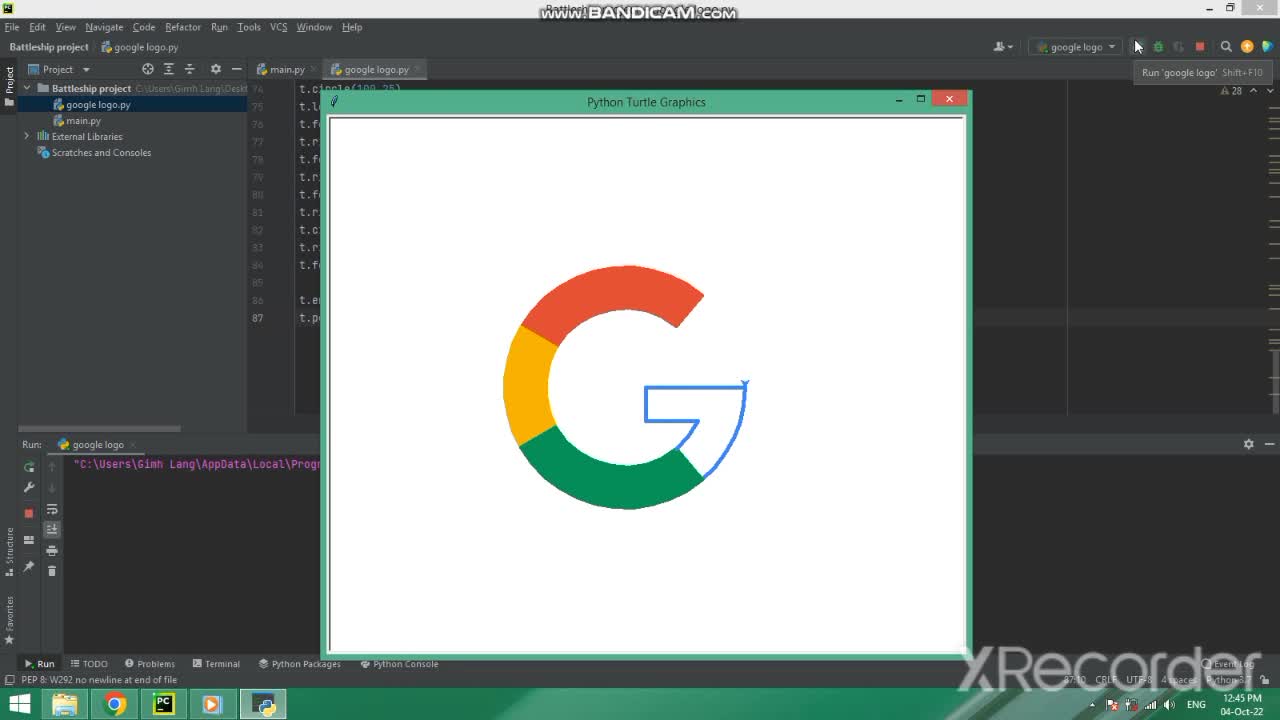Image resolution: width=1280 pixels, height=720 pixels.
Task: Open the Run menu
Action: 219,27
